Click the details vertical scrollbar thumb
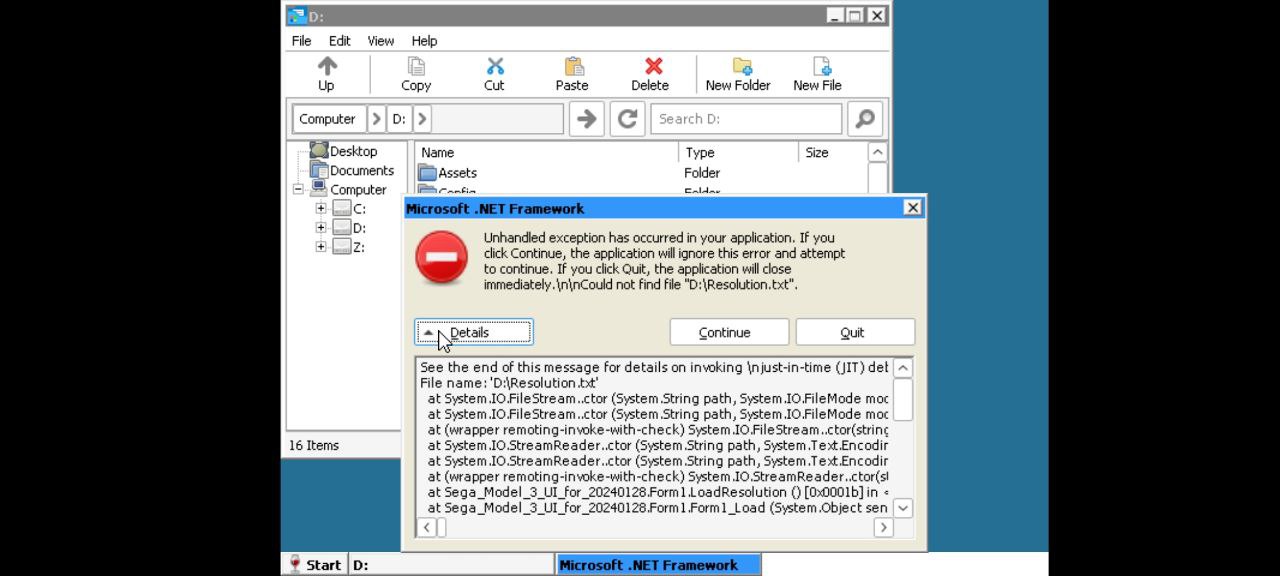The height and width of the screenshot is (576, 1280). (x=902, y=399)
